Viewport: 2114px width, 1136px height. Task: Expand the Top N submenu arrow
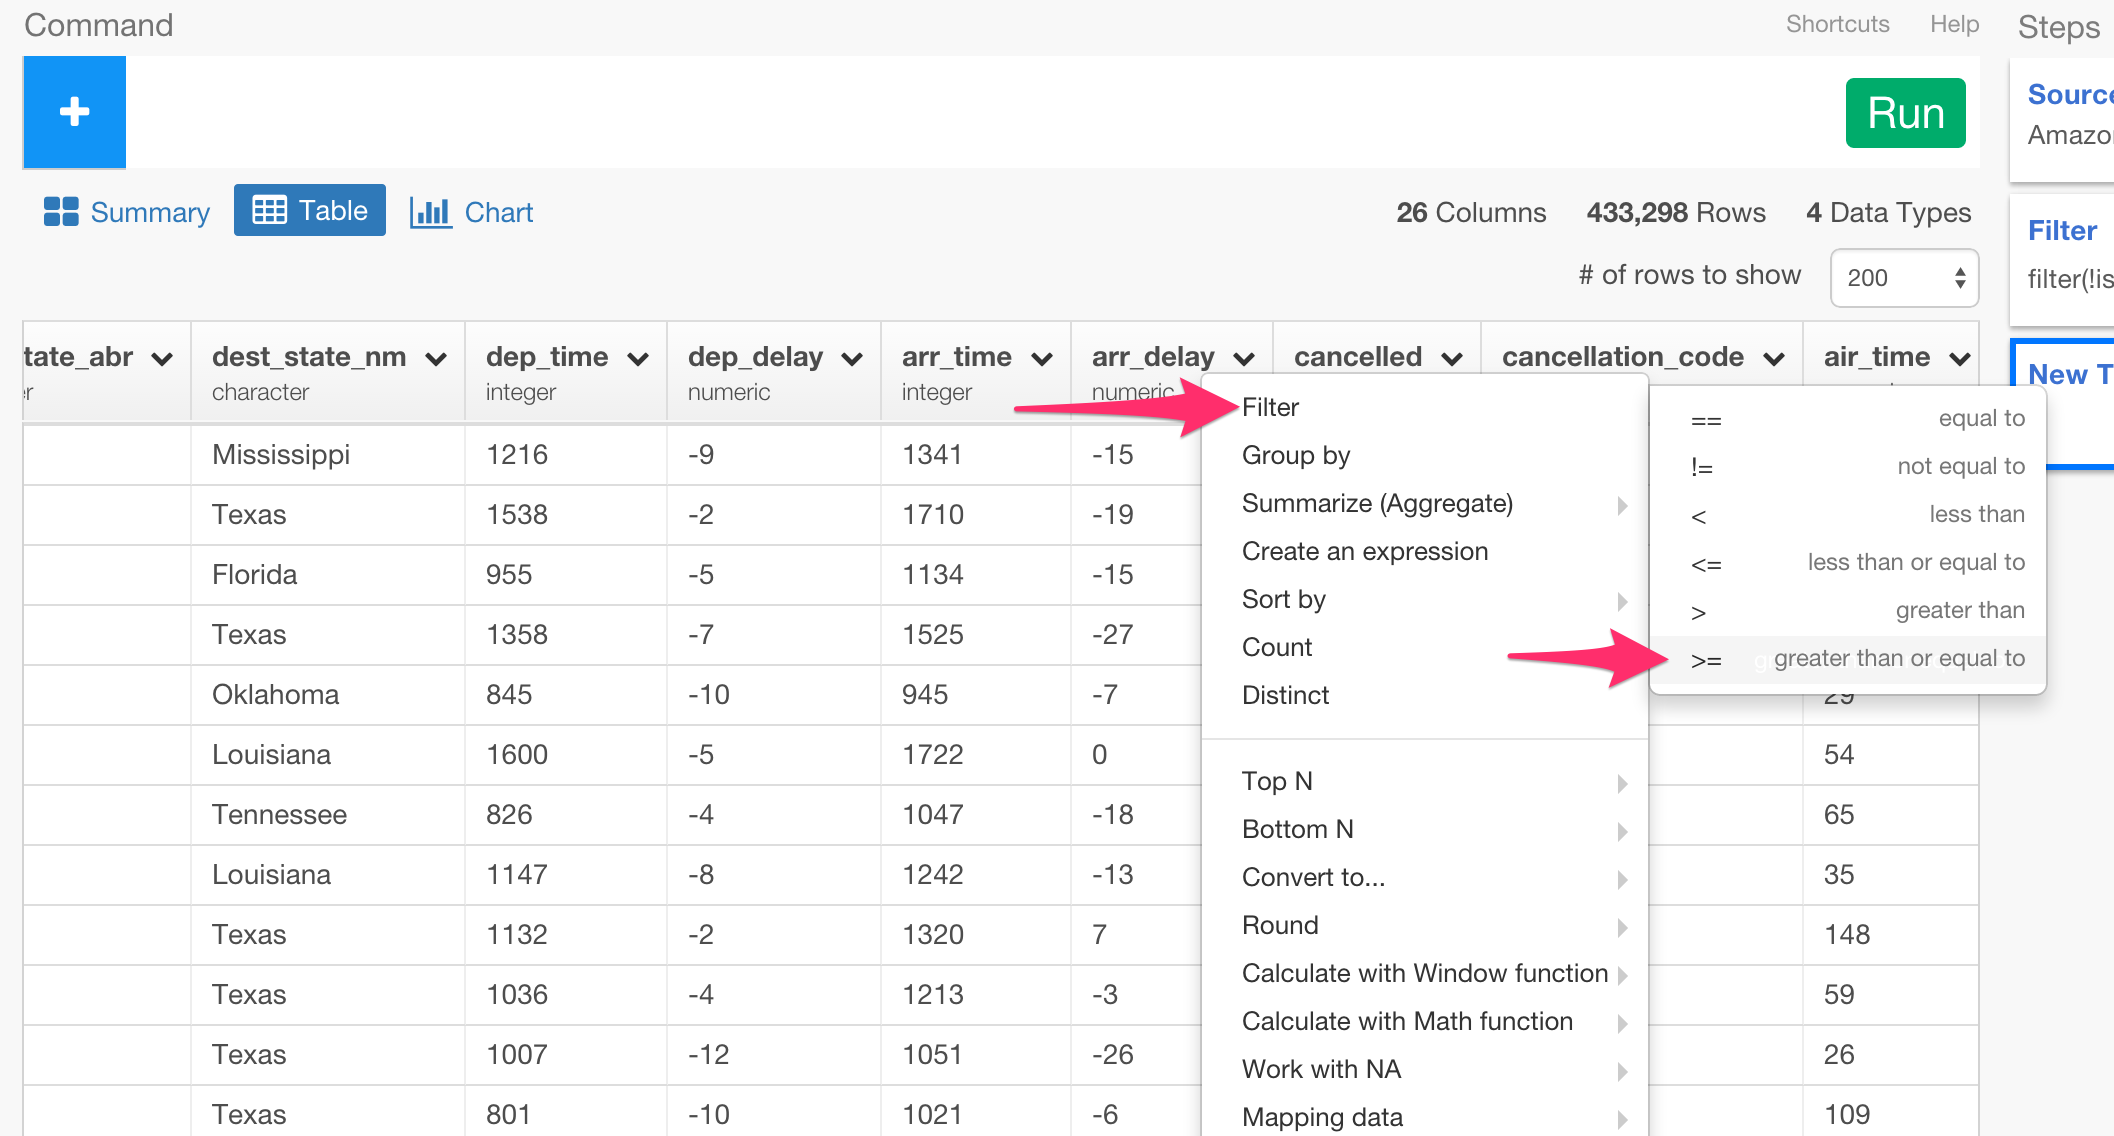click(x=1622, y=783)
